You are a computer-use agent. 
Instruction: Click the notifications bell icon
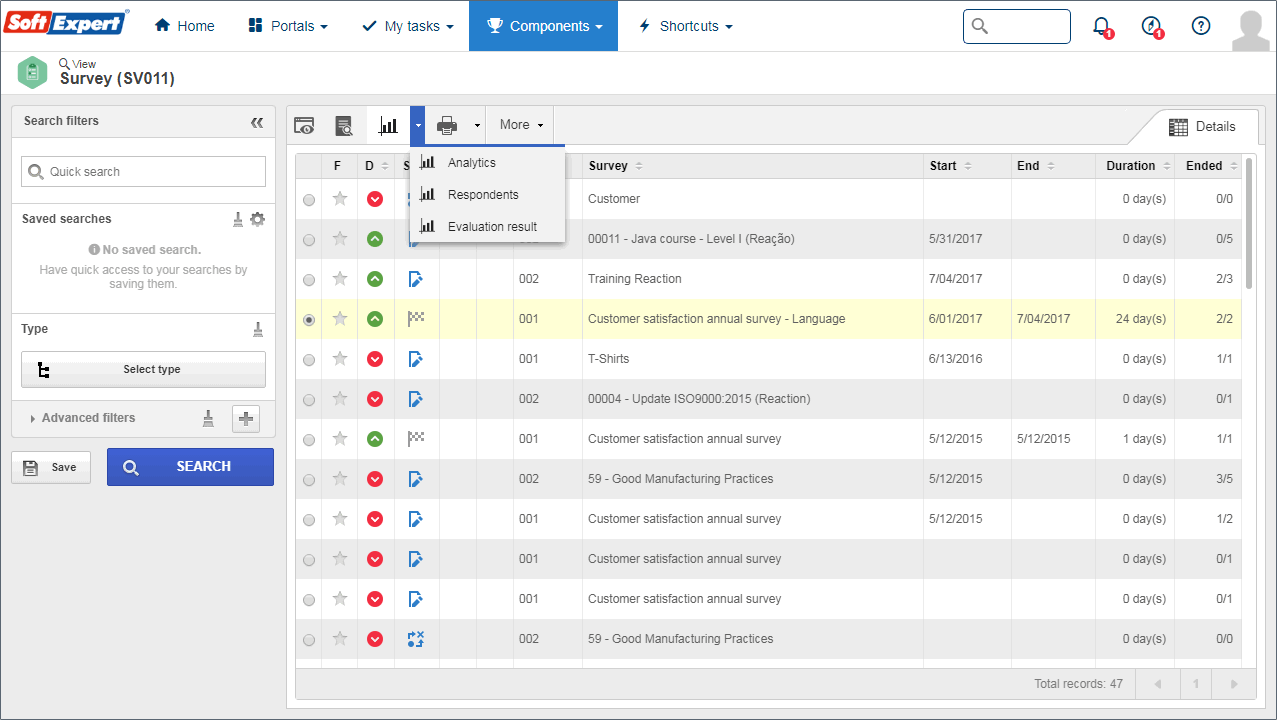pos(1101,26)
